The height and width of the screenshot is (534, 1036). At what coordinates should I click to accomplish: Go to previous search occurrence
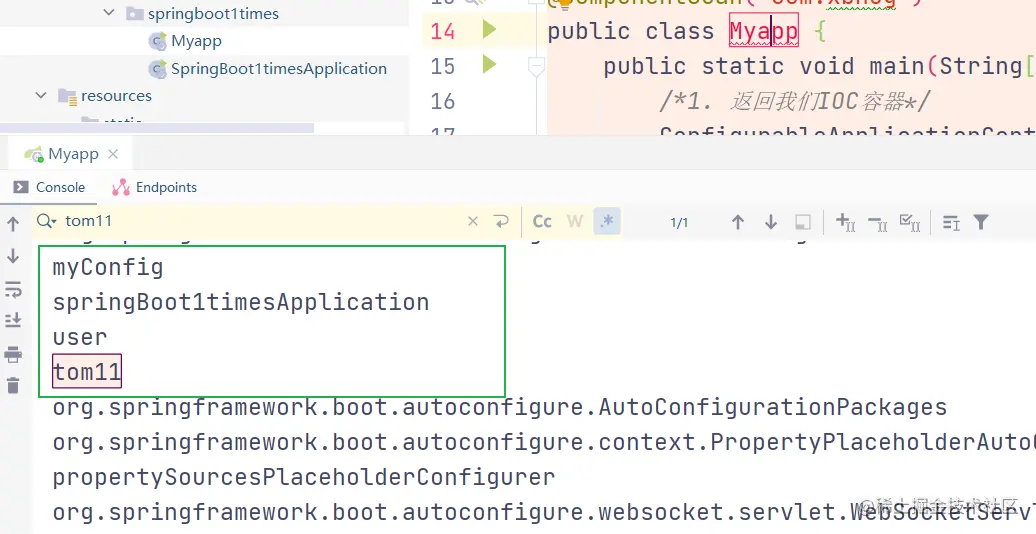tap(738, 222)
